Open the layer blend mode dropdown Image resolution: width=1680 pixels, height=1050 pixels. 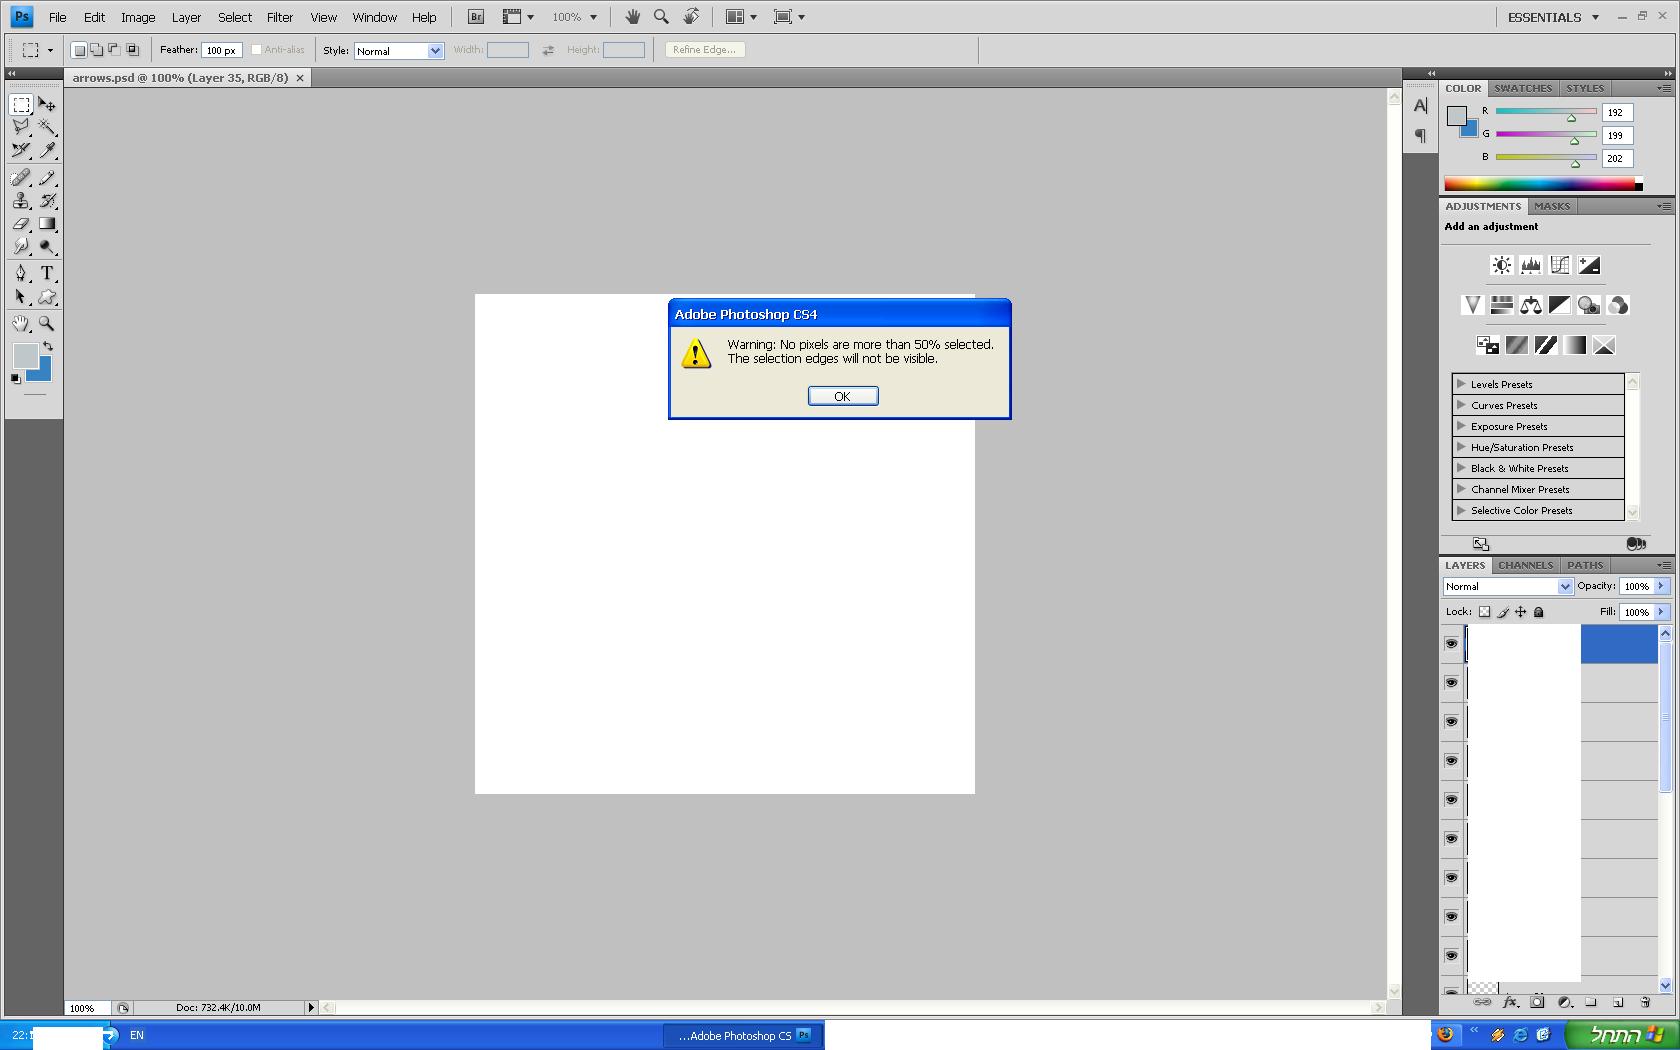coord(1508,587)
